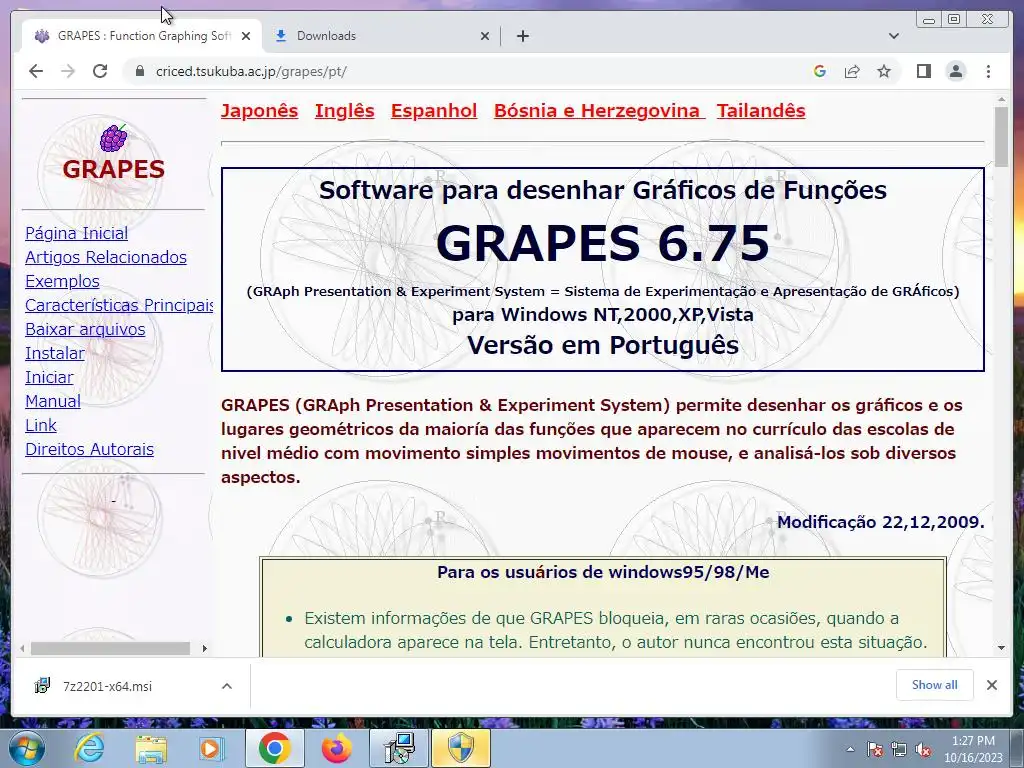View site info via padlock icon
Screen dimensions: 1024x768
pos(140,71)
